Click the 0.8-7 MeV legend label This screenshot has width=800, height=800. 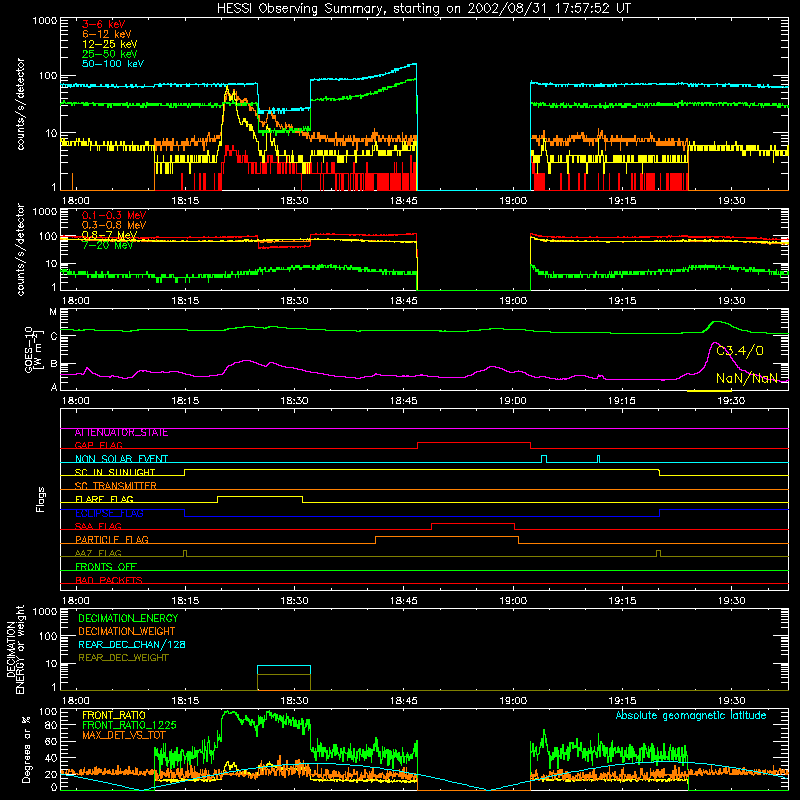[110, 235]
